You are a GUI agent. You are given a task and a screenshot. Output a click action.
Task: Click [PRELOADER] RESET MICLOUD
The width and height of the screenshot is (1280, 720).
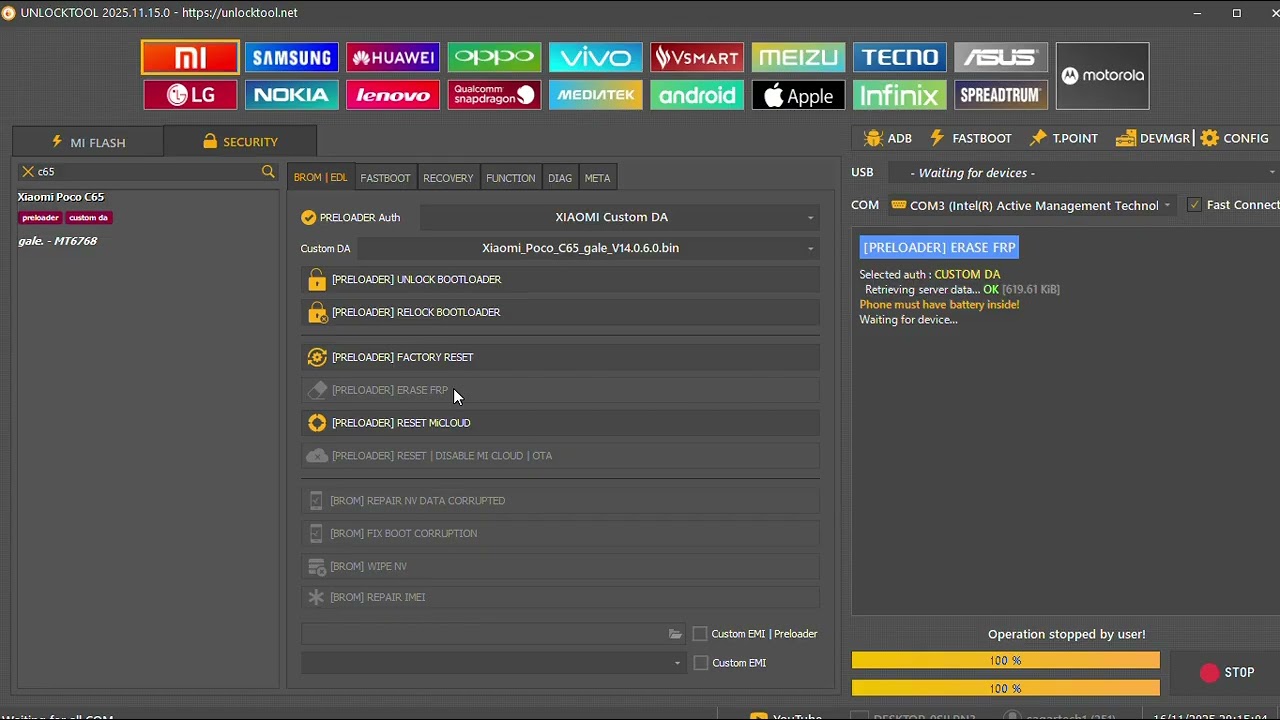(x=560, y=423)
